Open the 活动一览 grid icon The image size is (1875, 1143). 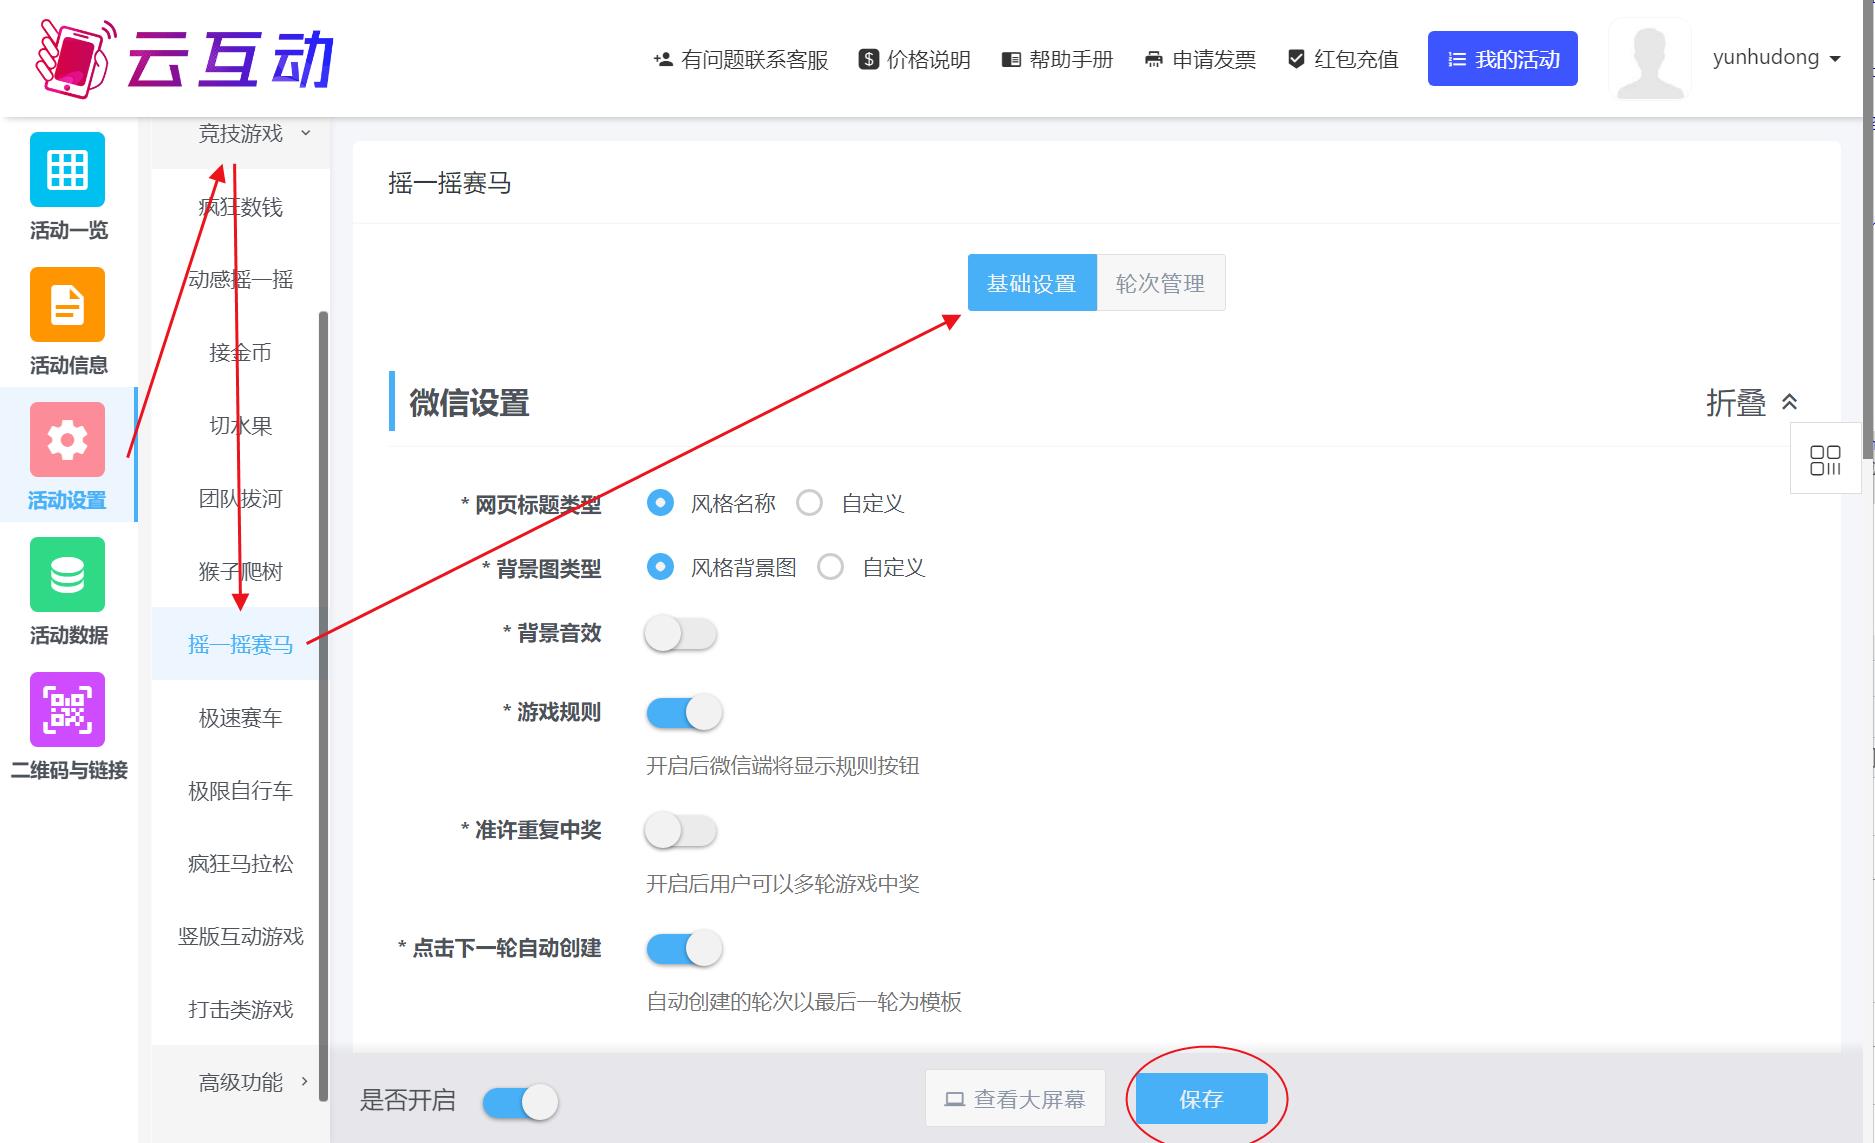pyautogui.click(x=67, y=169)
